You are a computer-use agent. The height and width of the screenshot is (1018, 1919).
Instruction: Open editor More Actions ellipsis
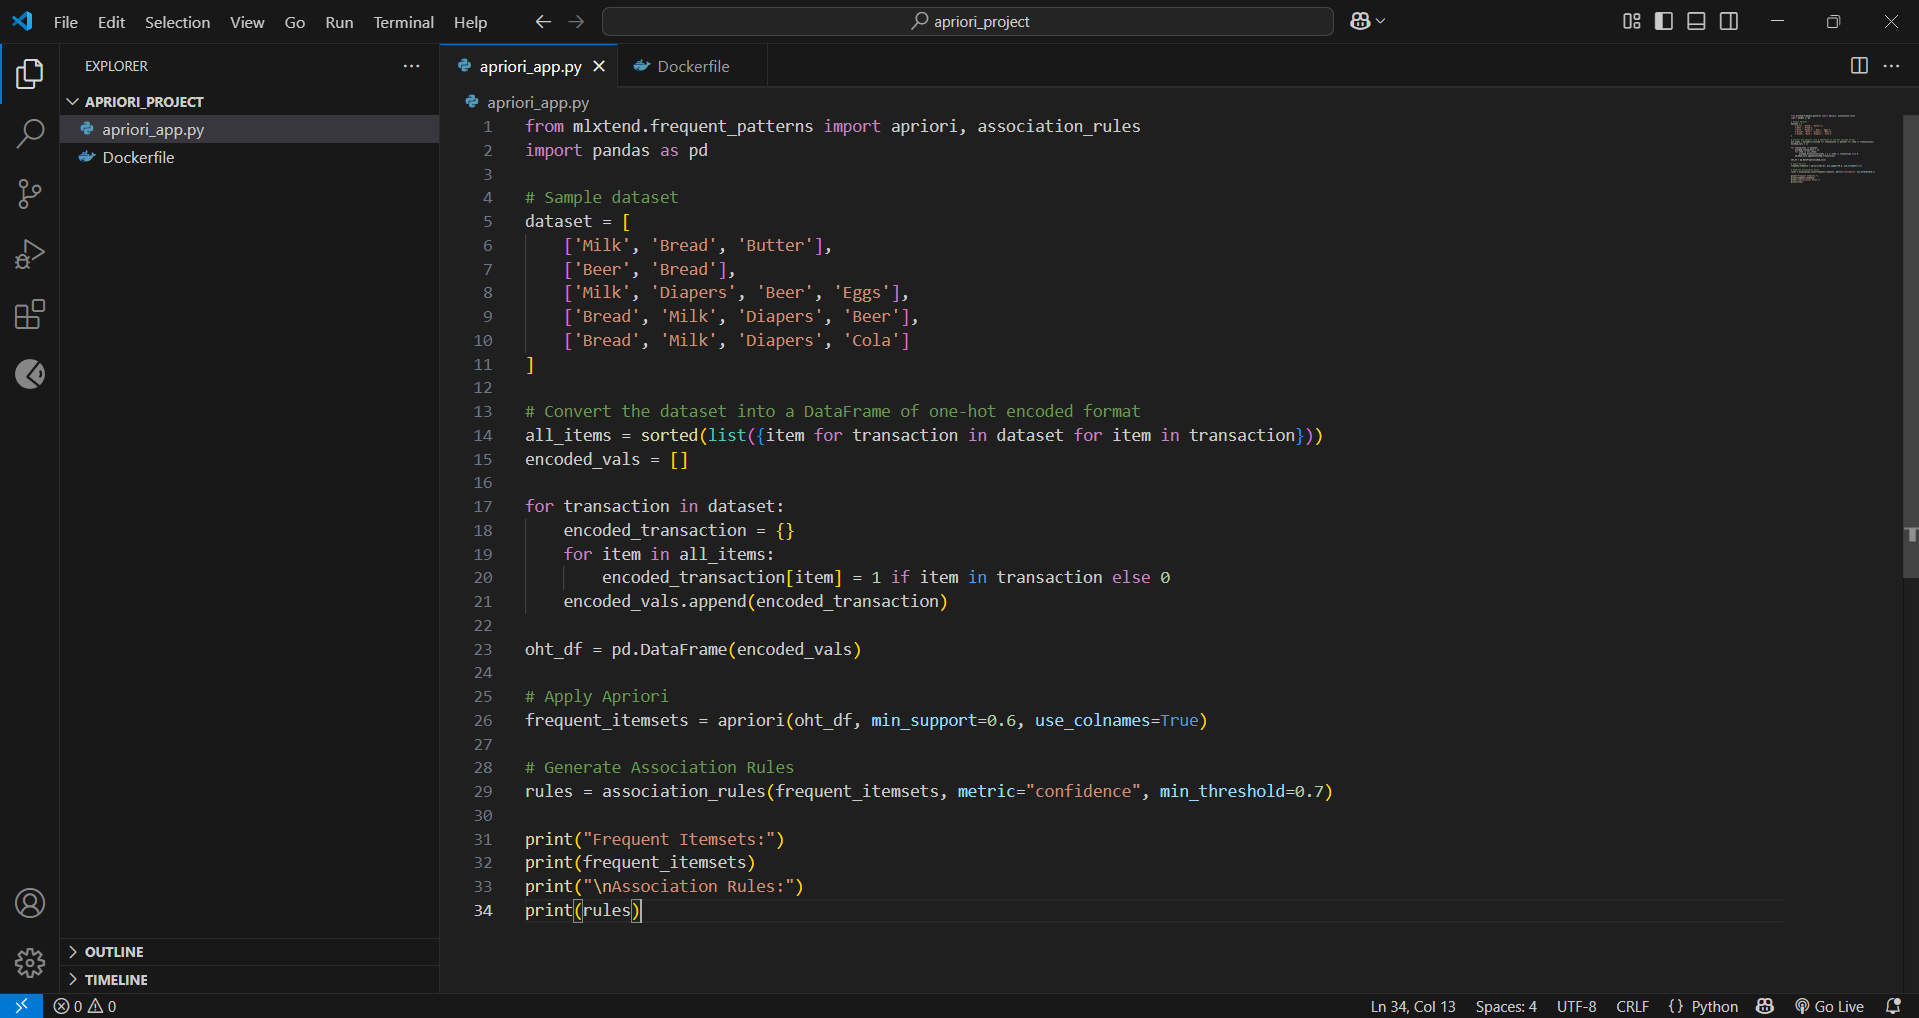click(1891, 66)
